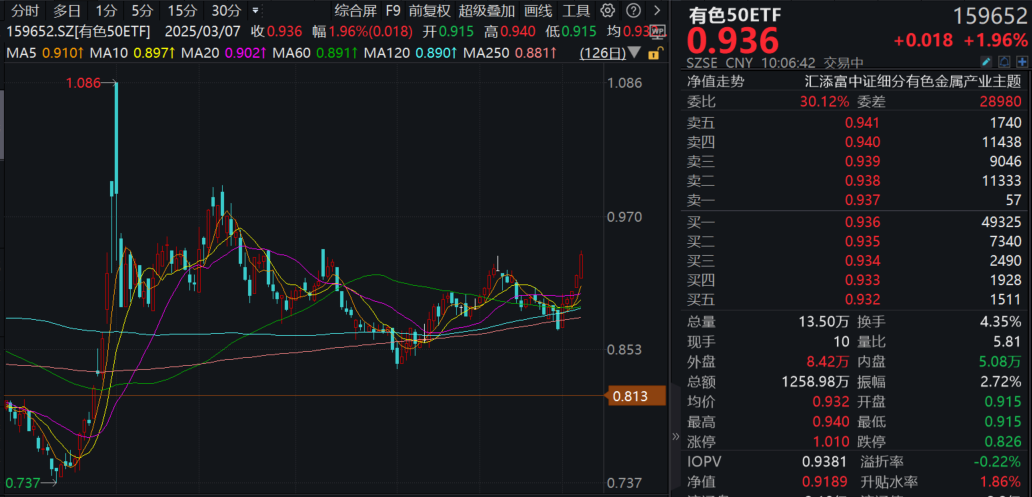Click 买一 volume 49325
This screenshot has width=1032, height=497.
[1000, 222]
